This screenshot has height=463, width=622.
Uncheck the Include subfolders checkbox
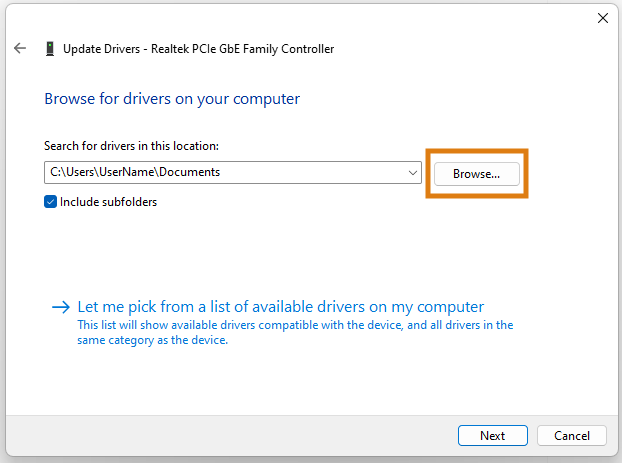(50, 202)
